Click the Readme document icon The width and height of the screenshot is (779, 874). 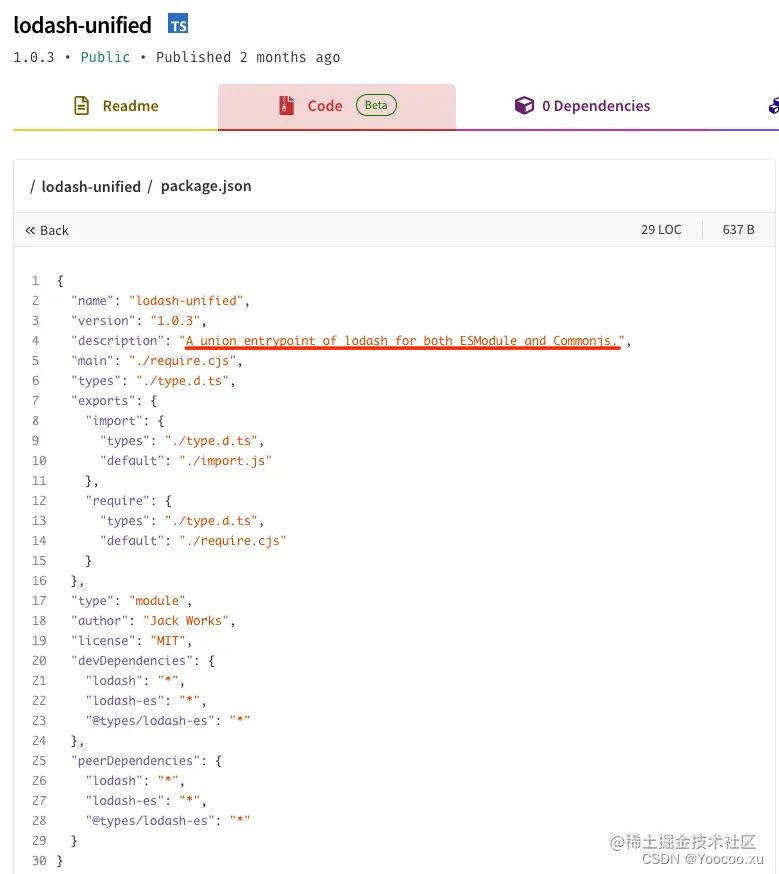coord(81,105)
